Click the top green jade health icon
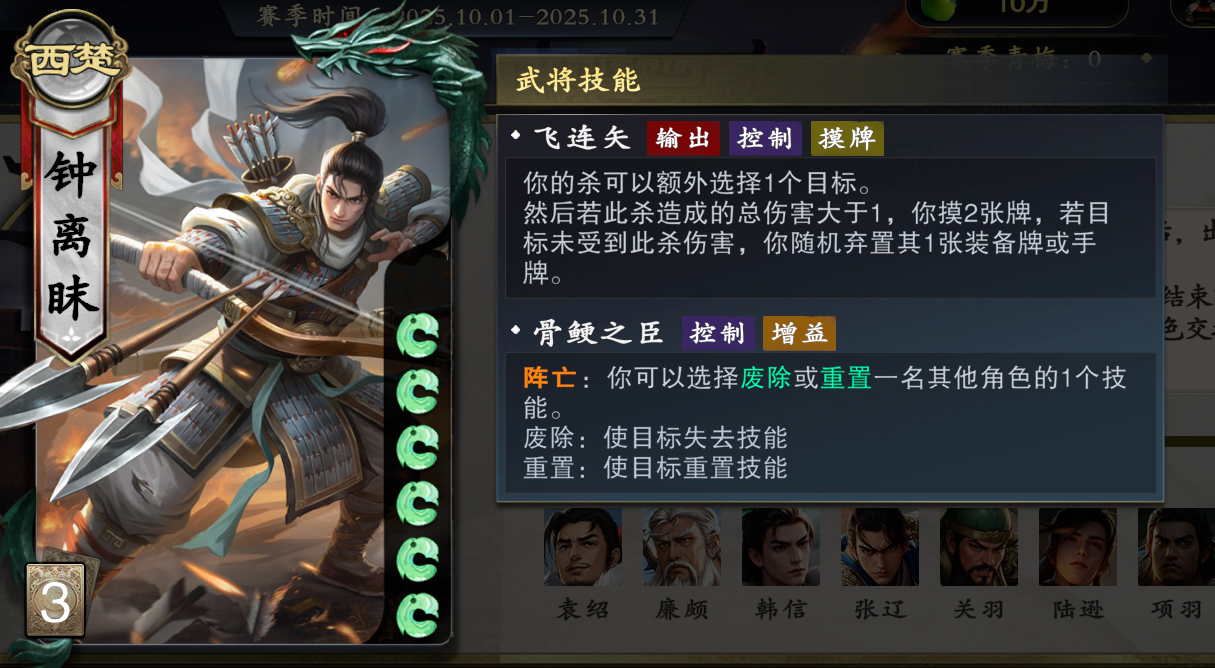The image size is (1215, 668). pyautogui.click(x=417, y=335)
